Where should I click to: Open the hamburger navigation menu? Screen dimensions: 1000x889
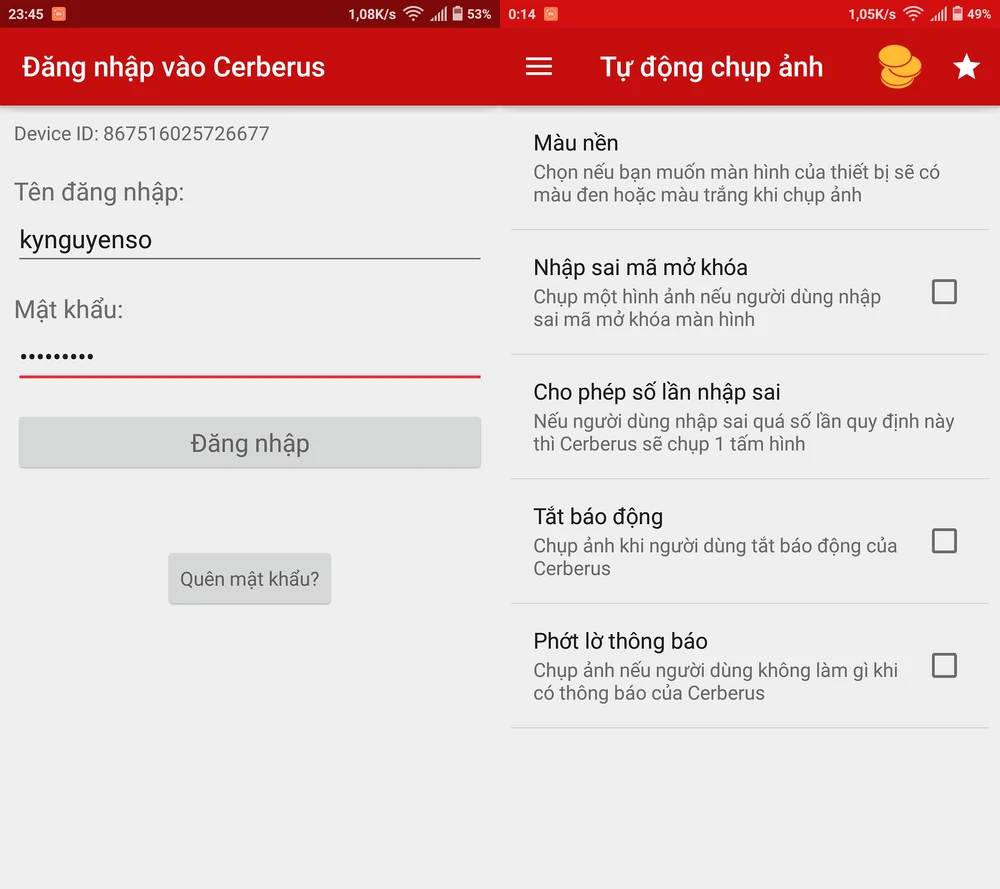(539, 67)
